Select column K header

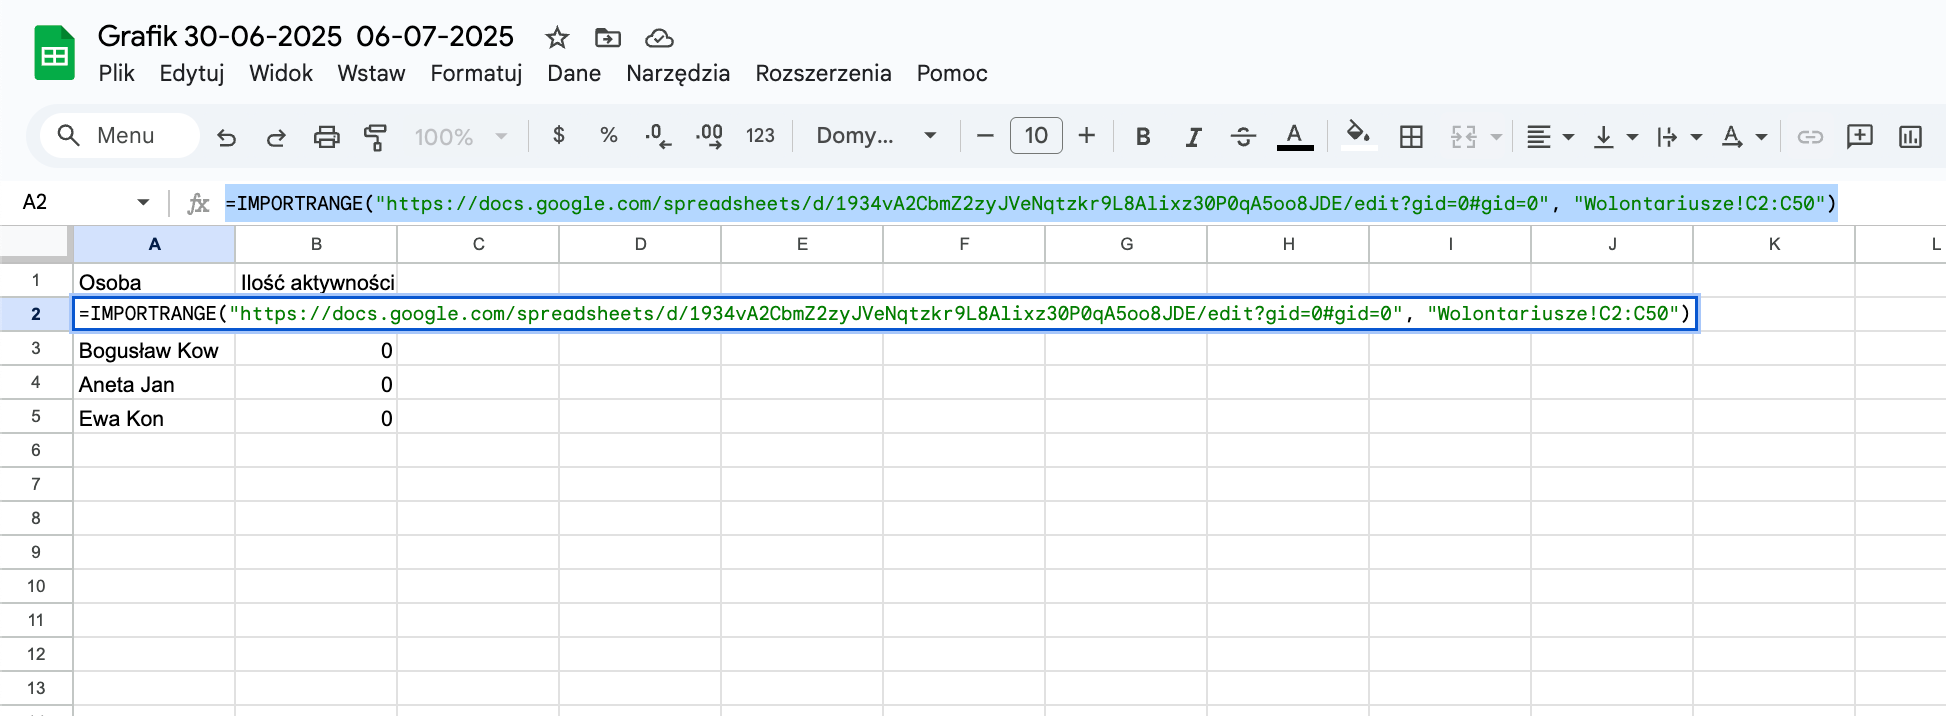[x=1774, y=244]
